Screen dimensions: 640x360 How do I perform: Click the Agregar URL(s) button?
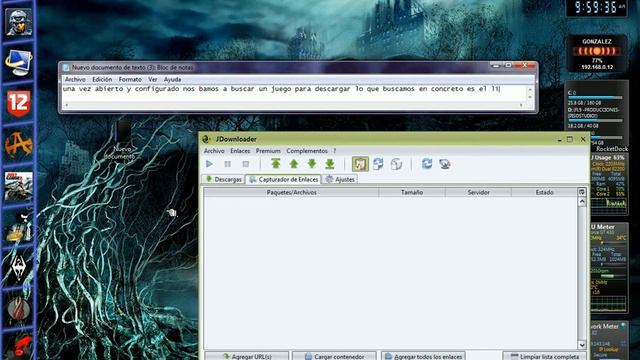coord(247,356)
